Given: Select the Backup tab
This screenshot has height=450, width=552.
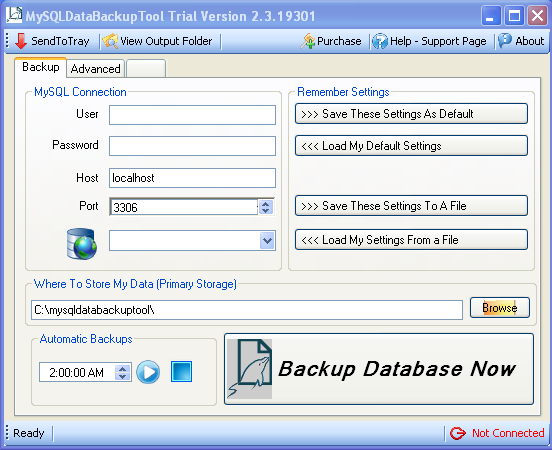Looking at the screenshot, I should 40,67.
